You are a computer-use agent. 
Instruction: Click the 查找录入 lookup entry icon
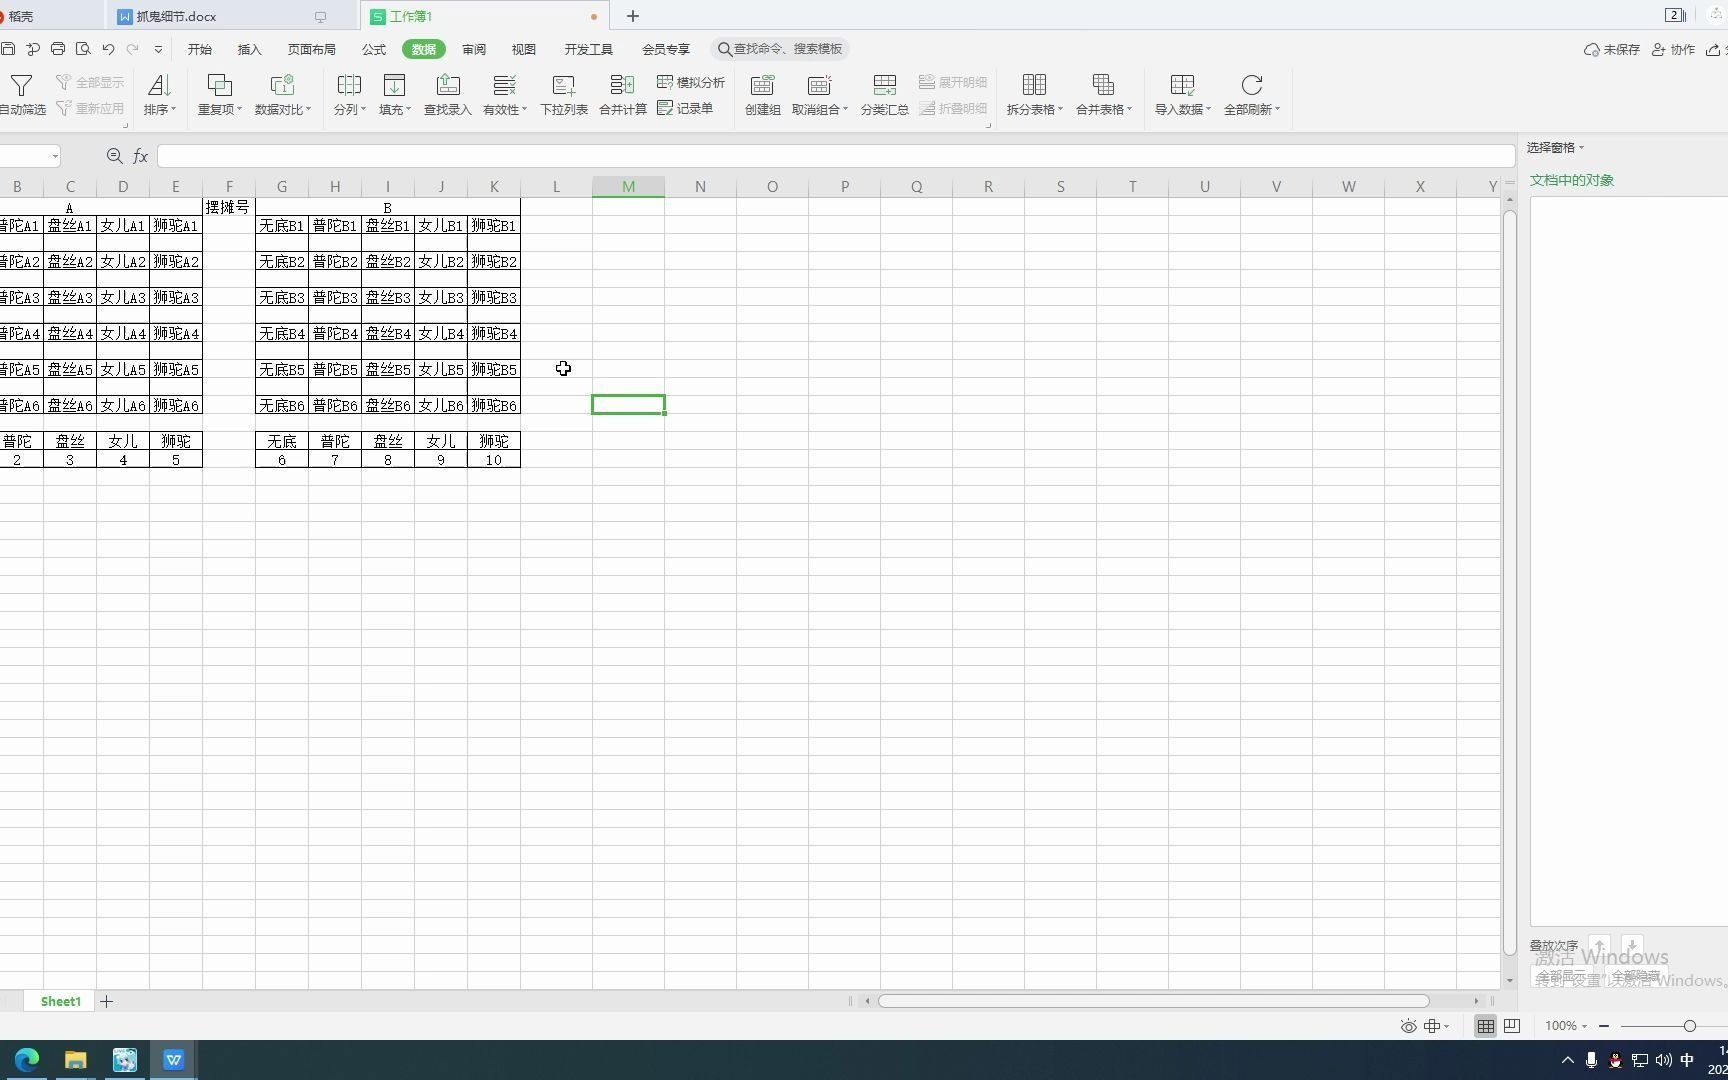click(447, 86)
